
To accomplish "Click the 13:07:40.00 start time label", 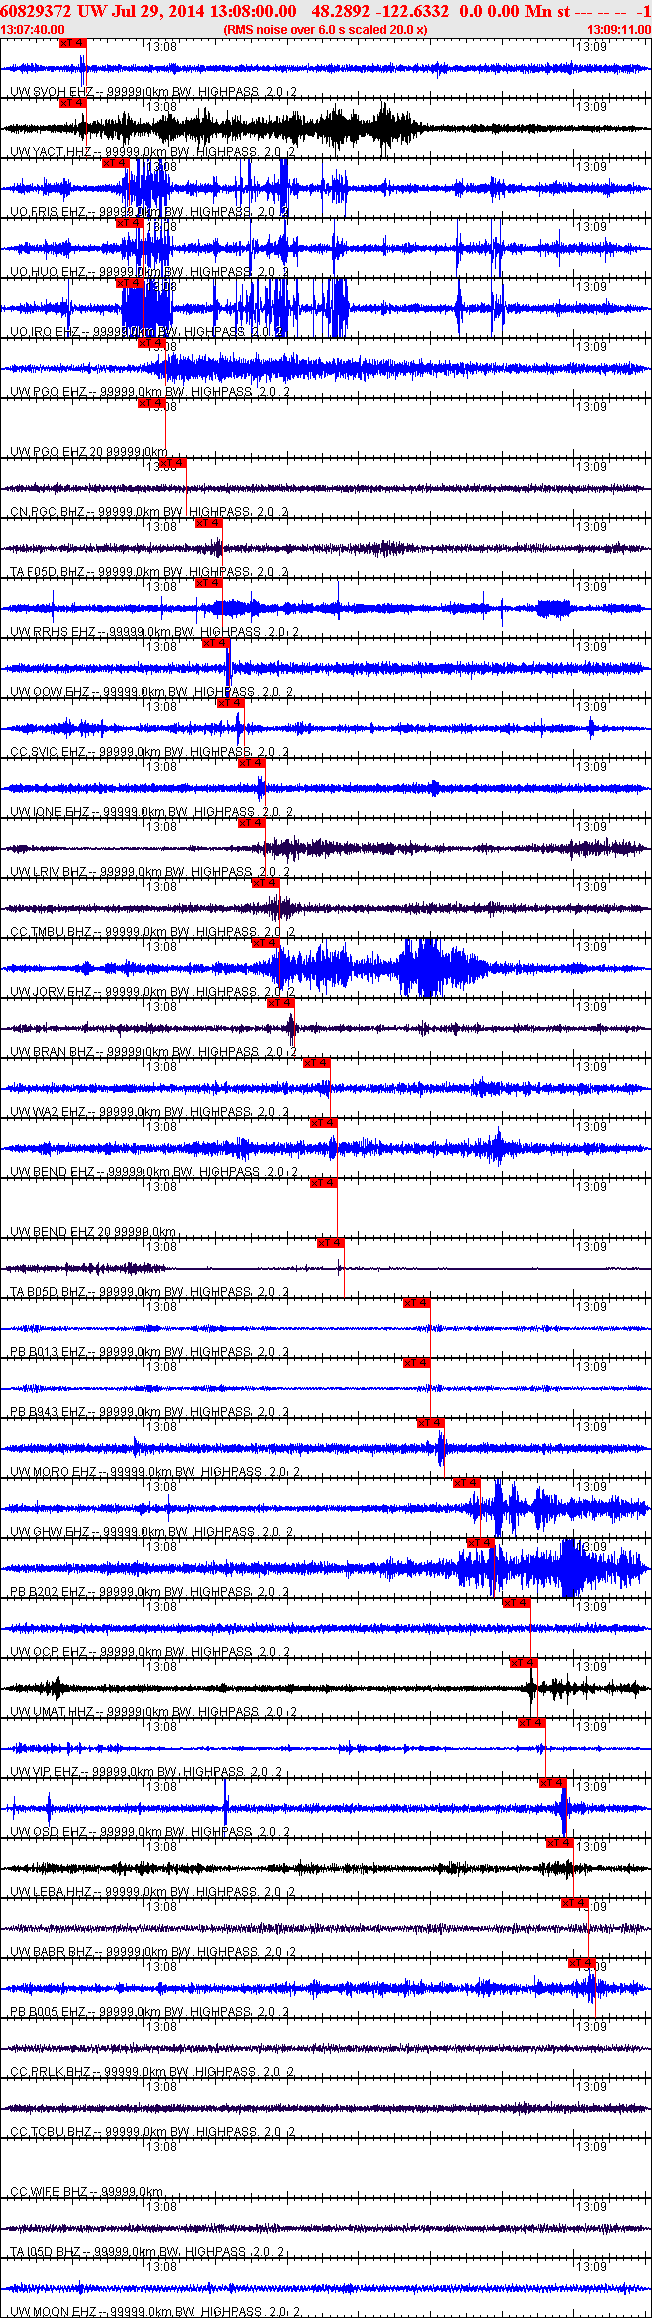I will pyautogui.click(x=33, y=30).
